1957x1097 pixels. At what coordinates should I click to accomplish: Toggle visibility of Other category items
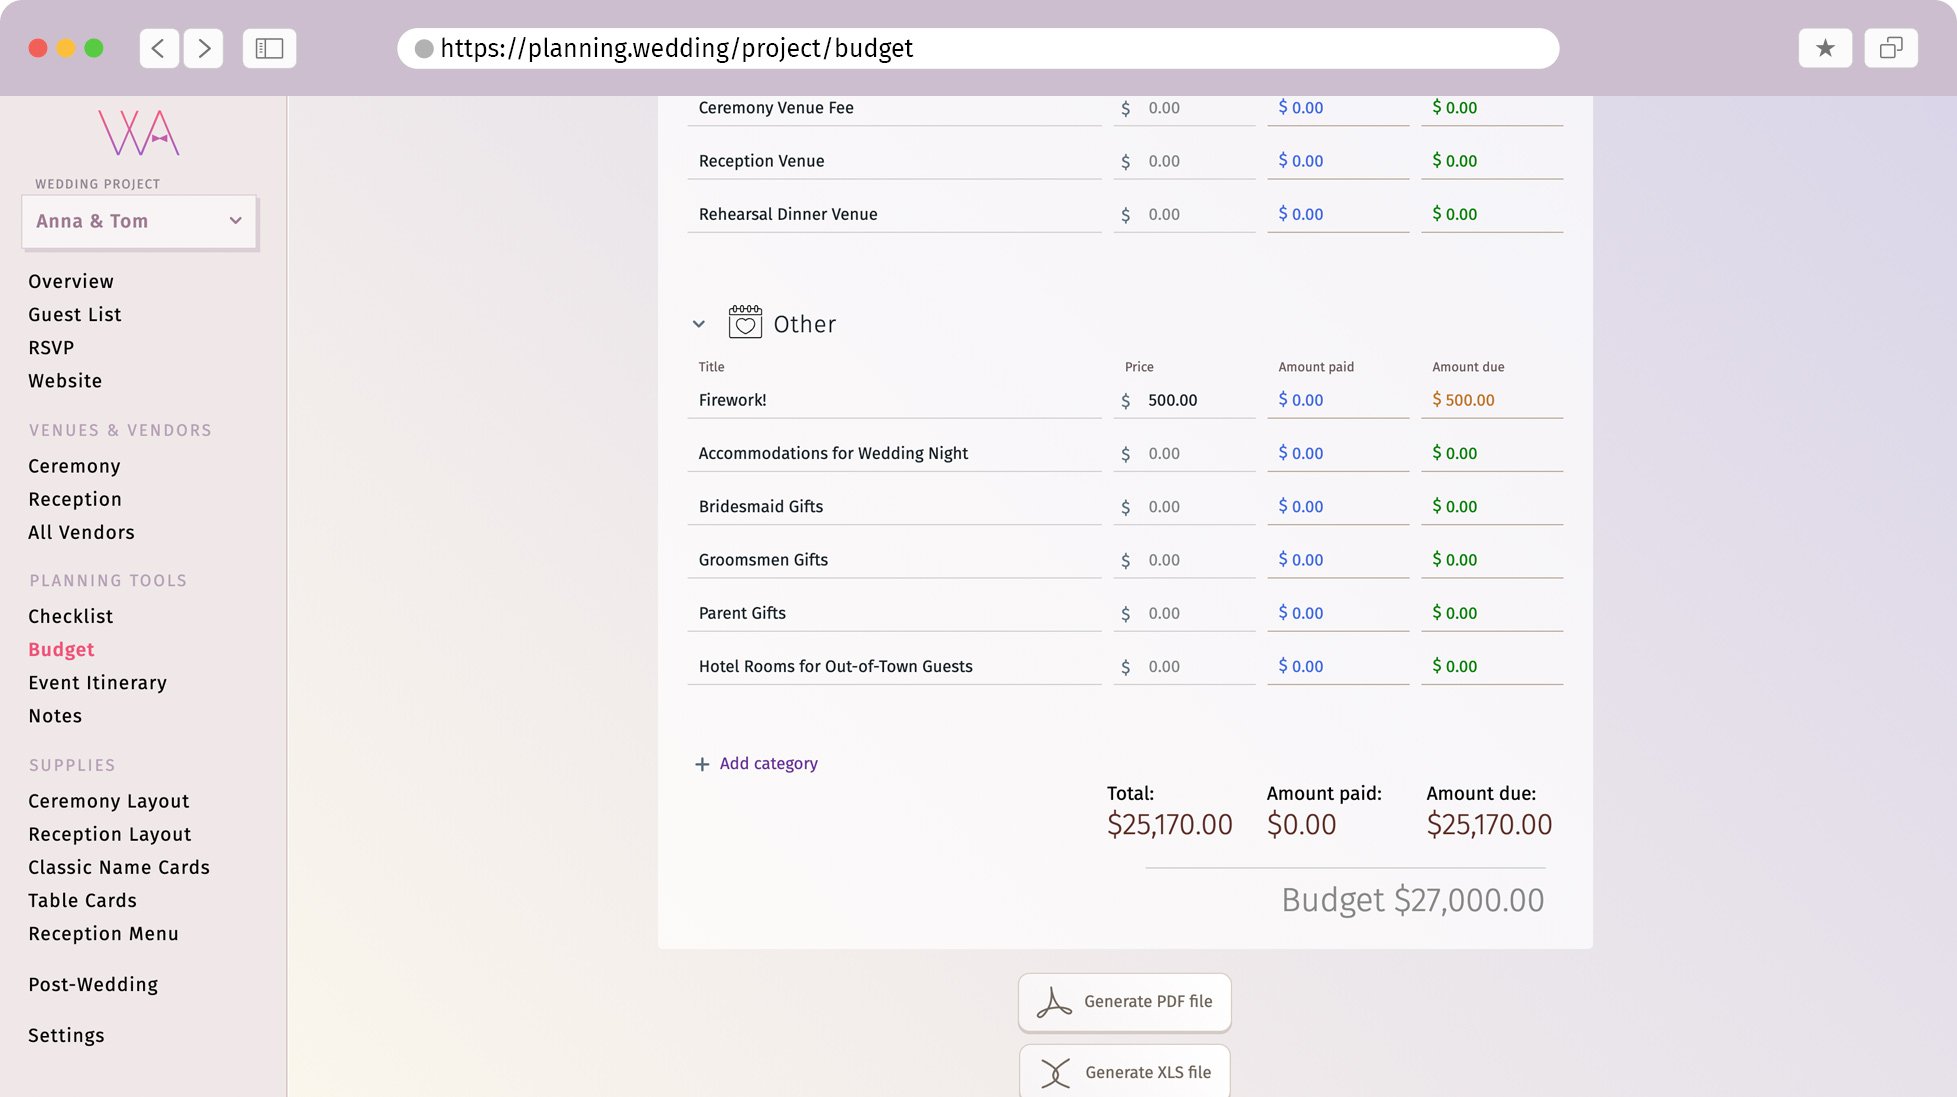(699, 324)
